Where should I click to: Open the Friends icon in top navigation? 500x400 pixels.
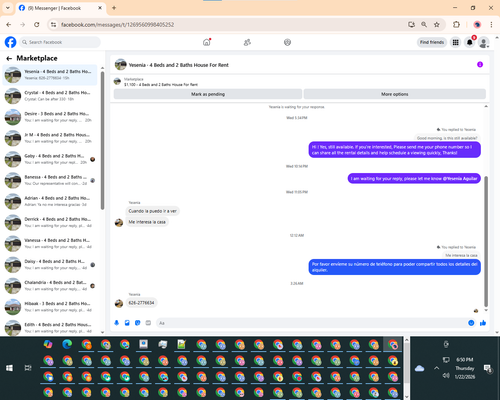coord(247,42)
